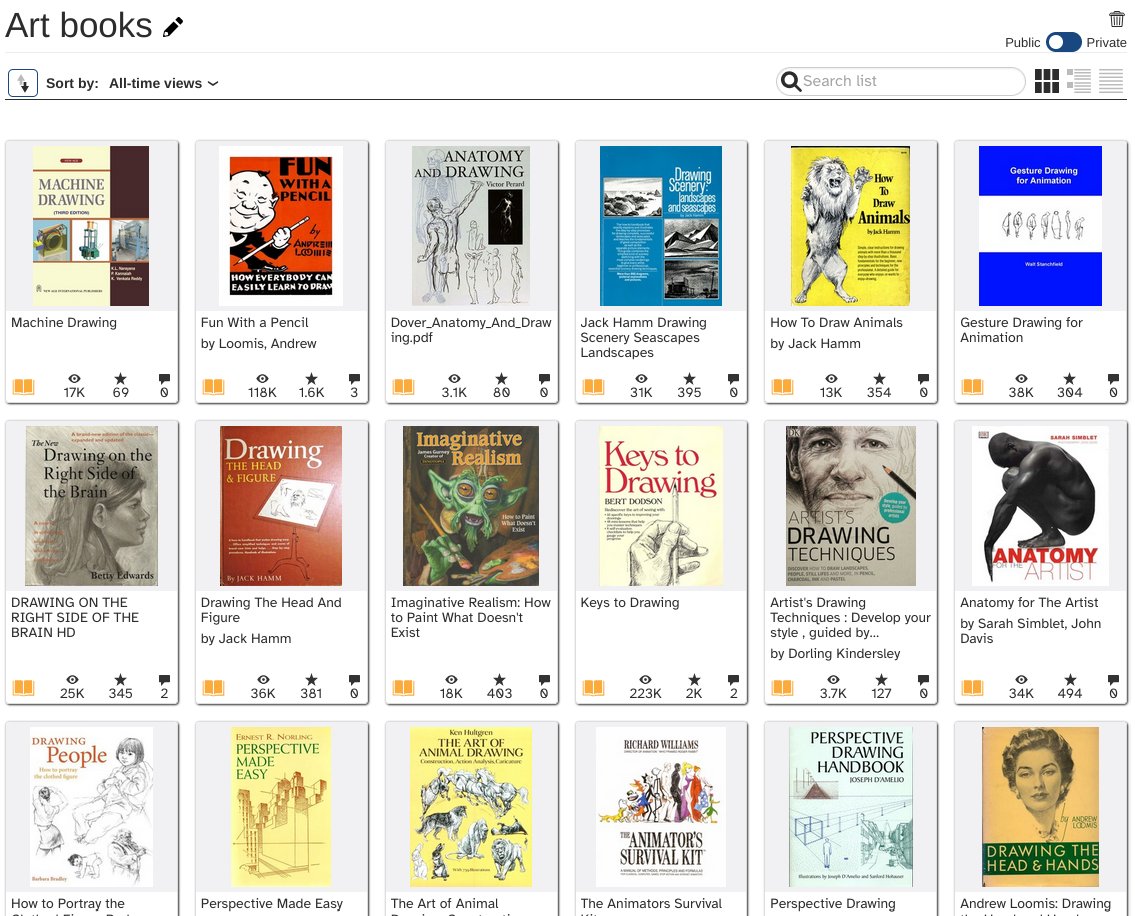Click book icon on Artist's Drawing Techniques card

point(782,686)
